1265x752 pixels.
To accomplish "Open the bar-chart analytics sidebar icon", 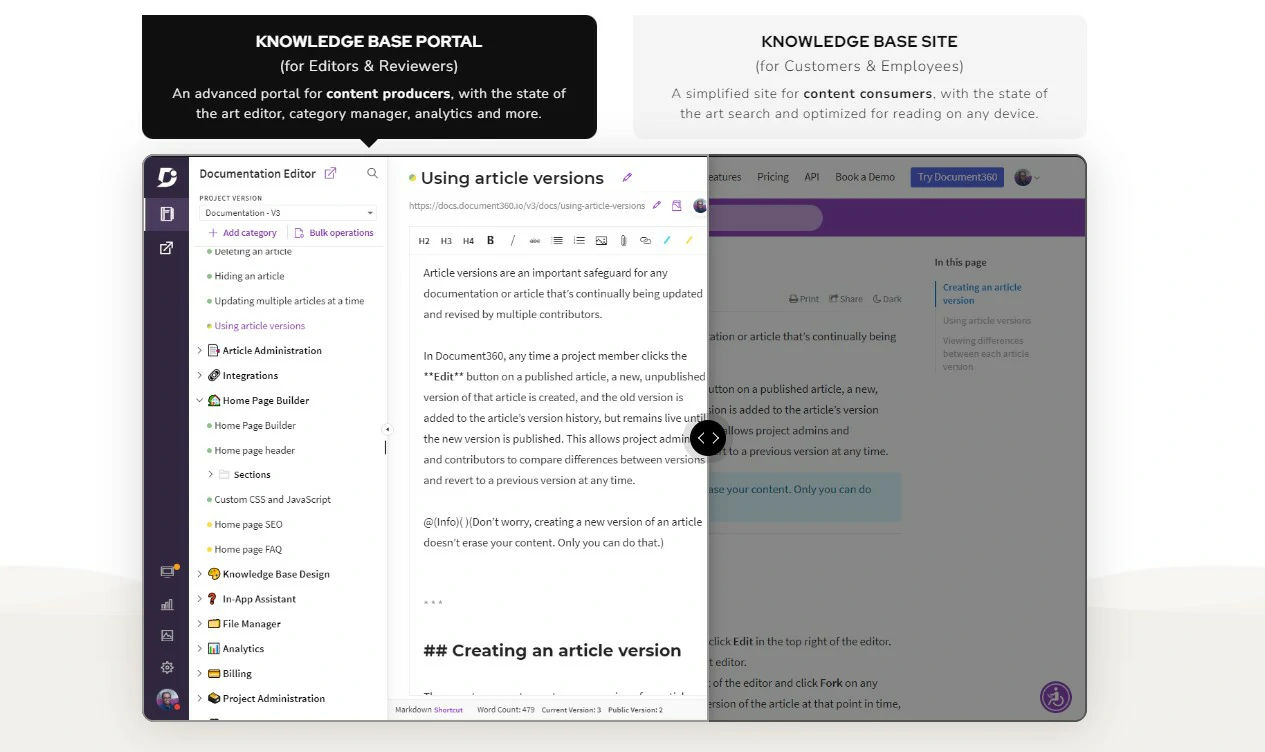I will (167, 604).
